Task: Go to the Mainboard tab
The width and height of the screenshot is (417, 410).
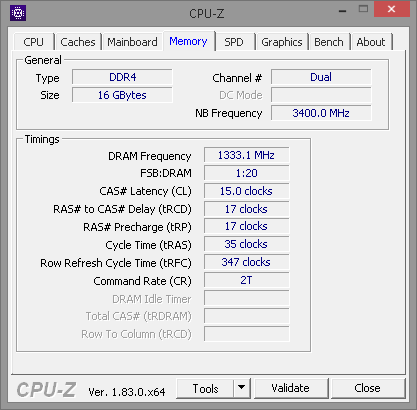Action: point(132,42)
